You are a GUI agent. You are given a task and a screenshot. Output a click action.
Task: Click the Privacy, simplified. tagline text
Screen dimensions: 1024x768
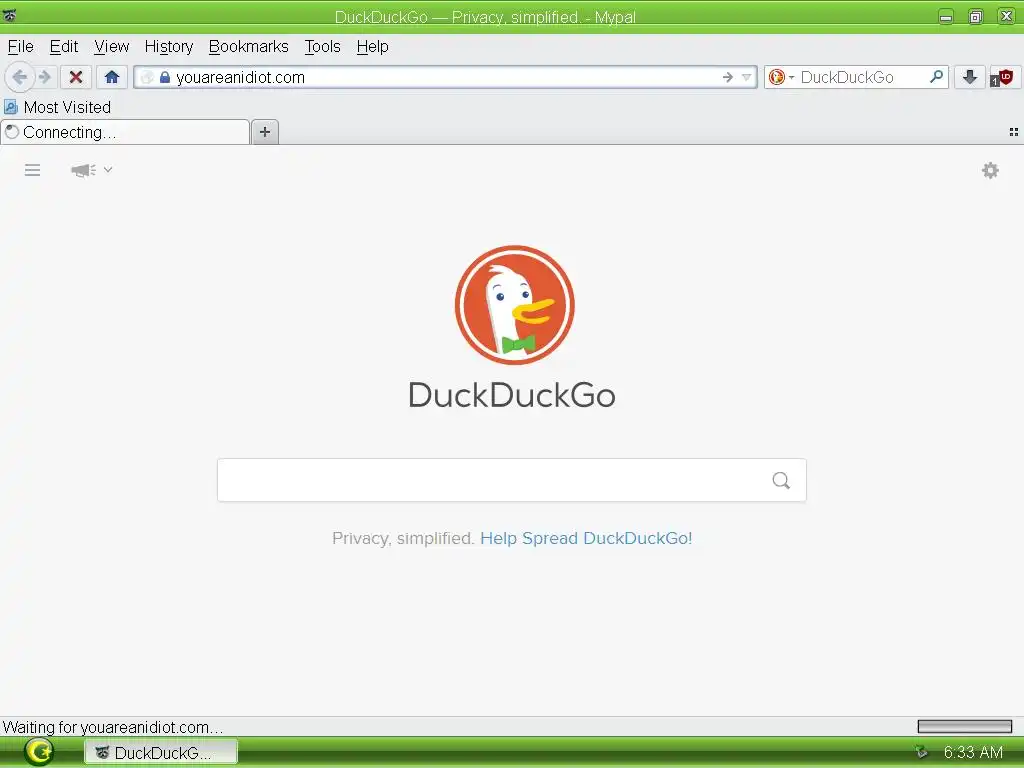[x=403, y=538]
